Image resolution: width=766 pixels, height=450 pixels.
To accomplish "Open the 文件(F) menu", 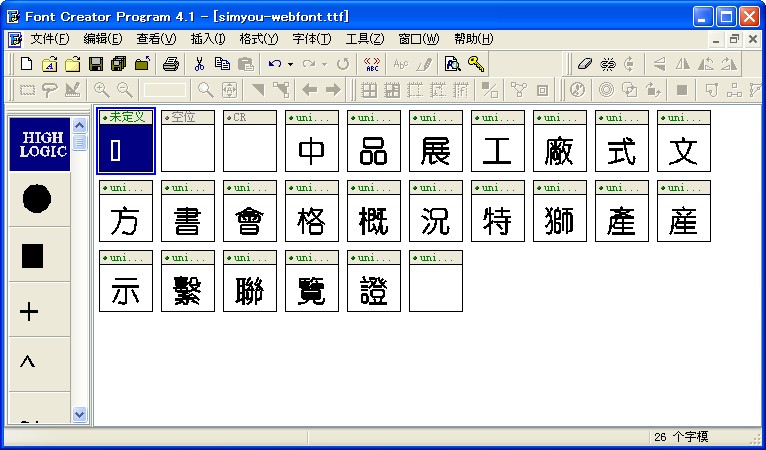I will [50, 39].
